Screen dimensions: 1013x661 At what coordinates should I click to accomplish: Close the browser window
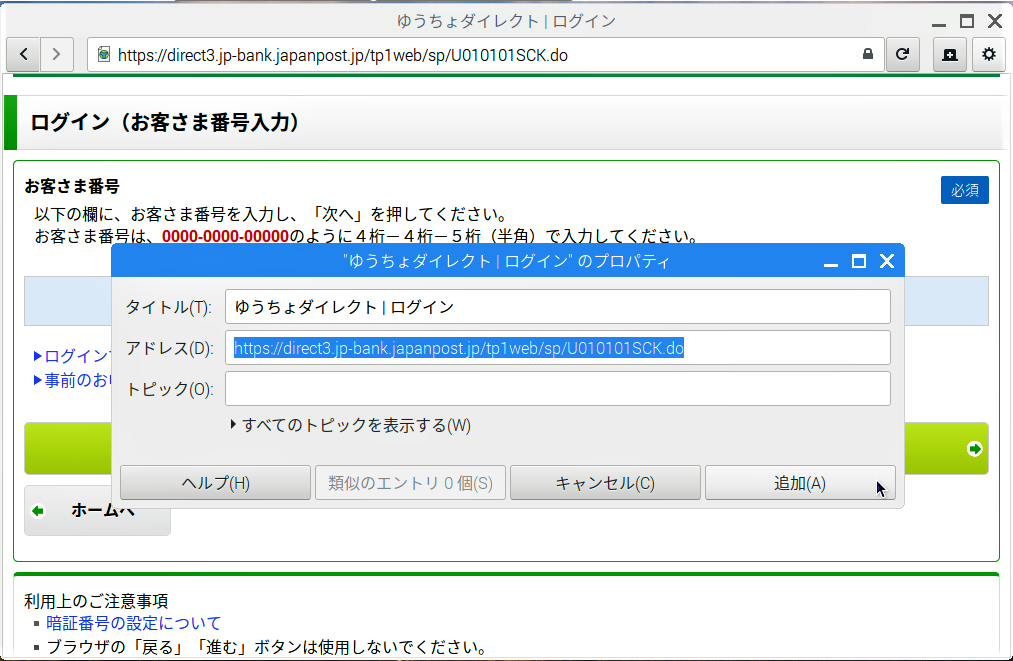point(995,21)
